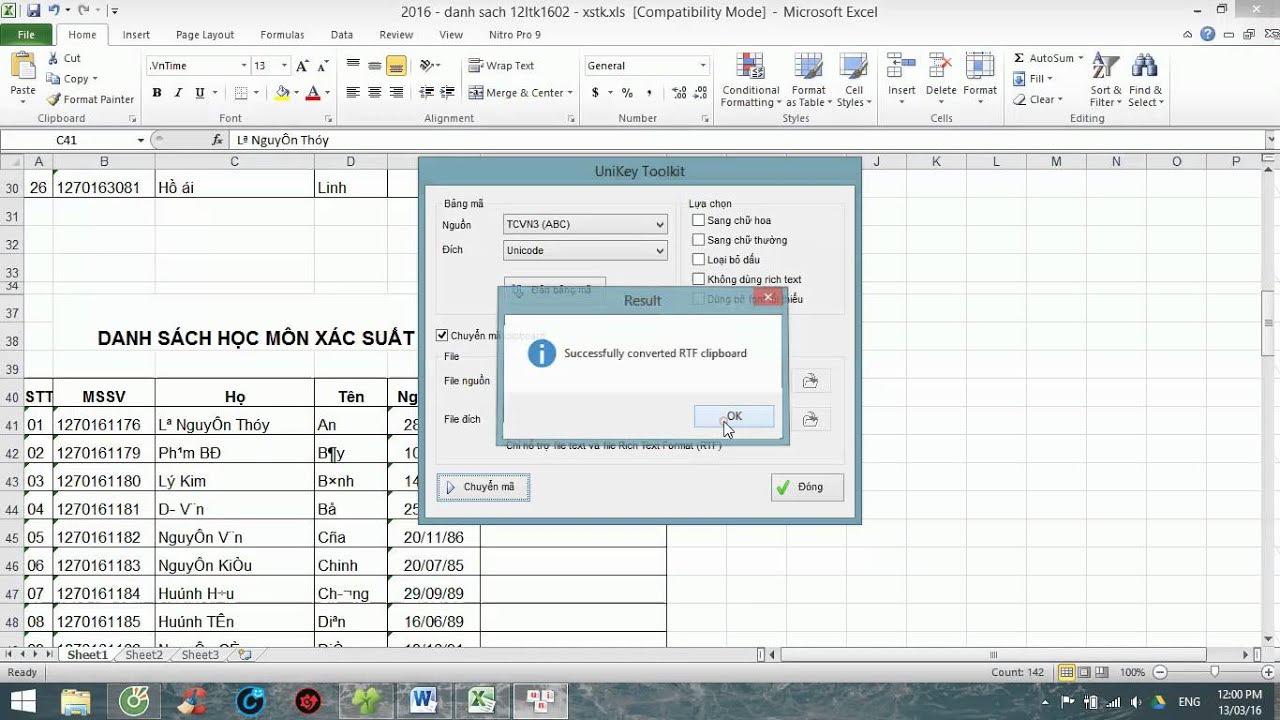
Task: Switch to the Data ribbon tab
Action: tap(342, 34)
